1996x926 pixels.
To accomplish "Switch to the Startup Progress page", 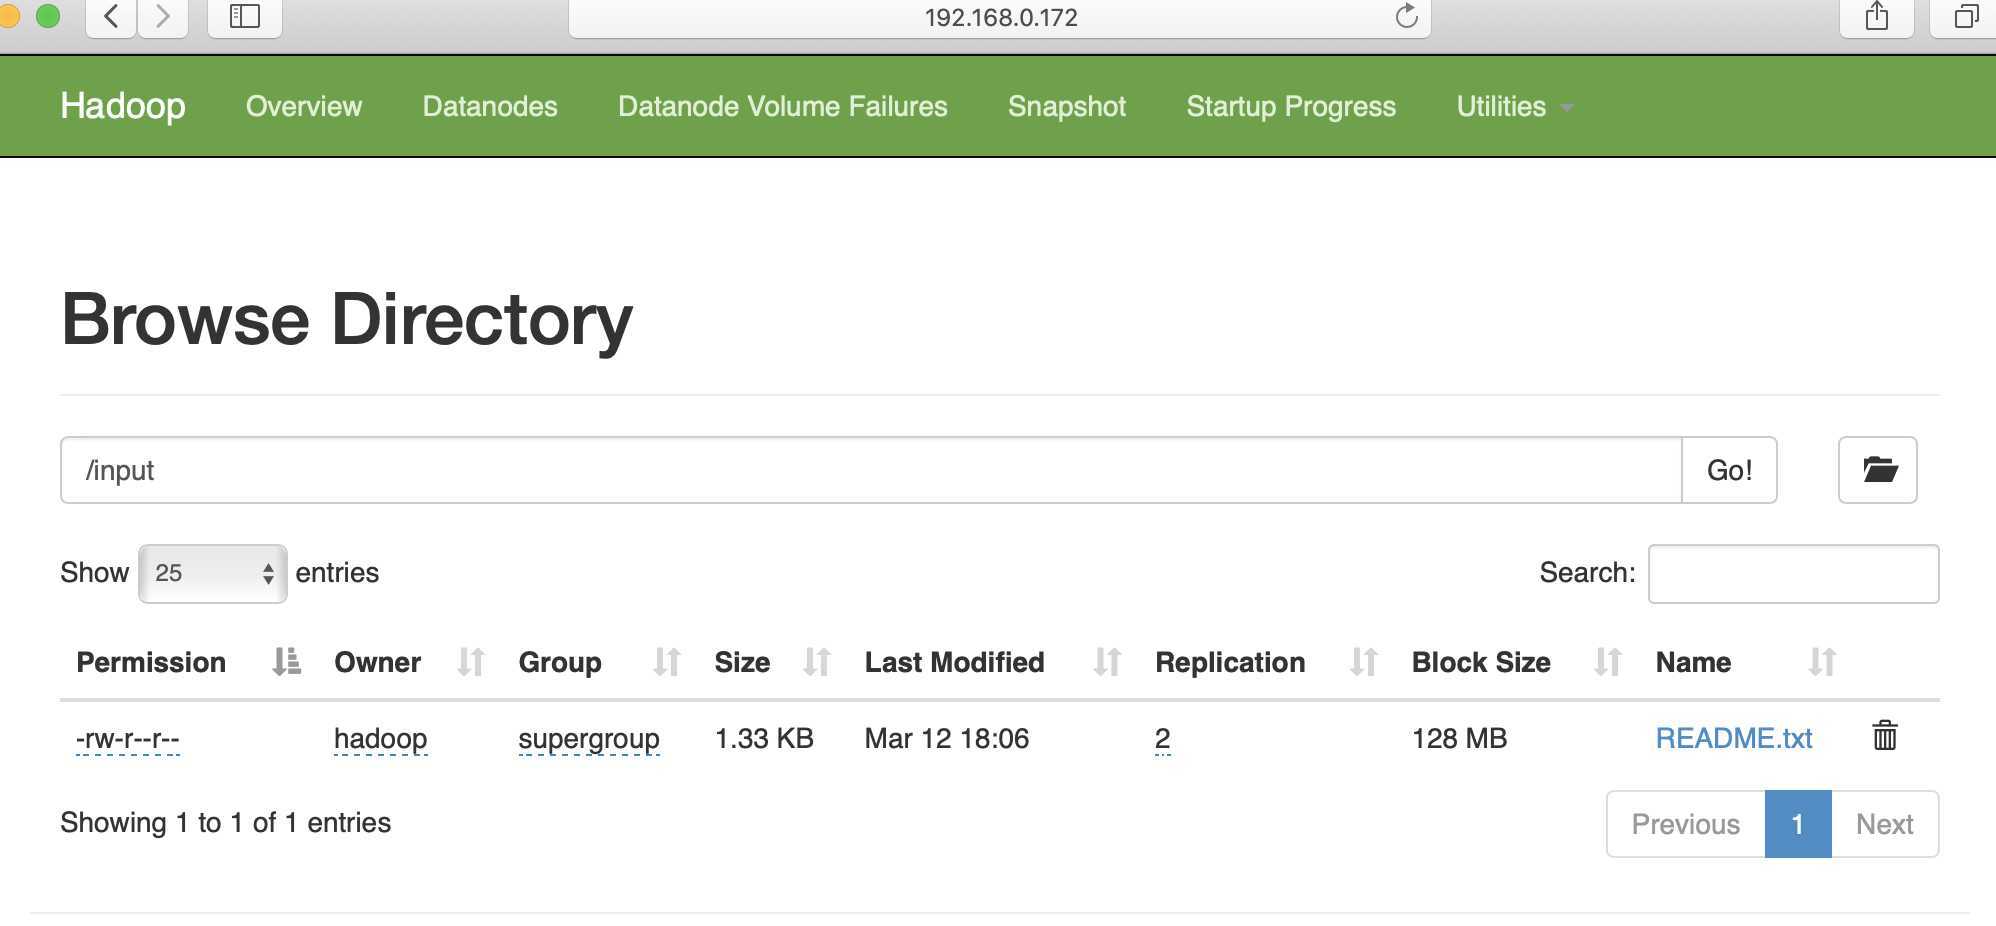I will tap(1290, 106).
